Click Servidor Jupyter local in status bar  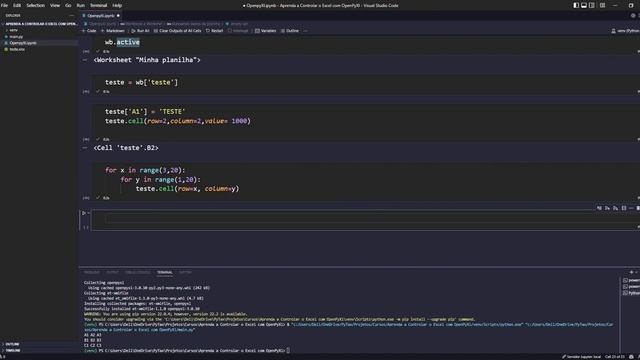(x=581, y=357)
